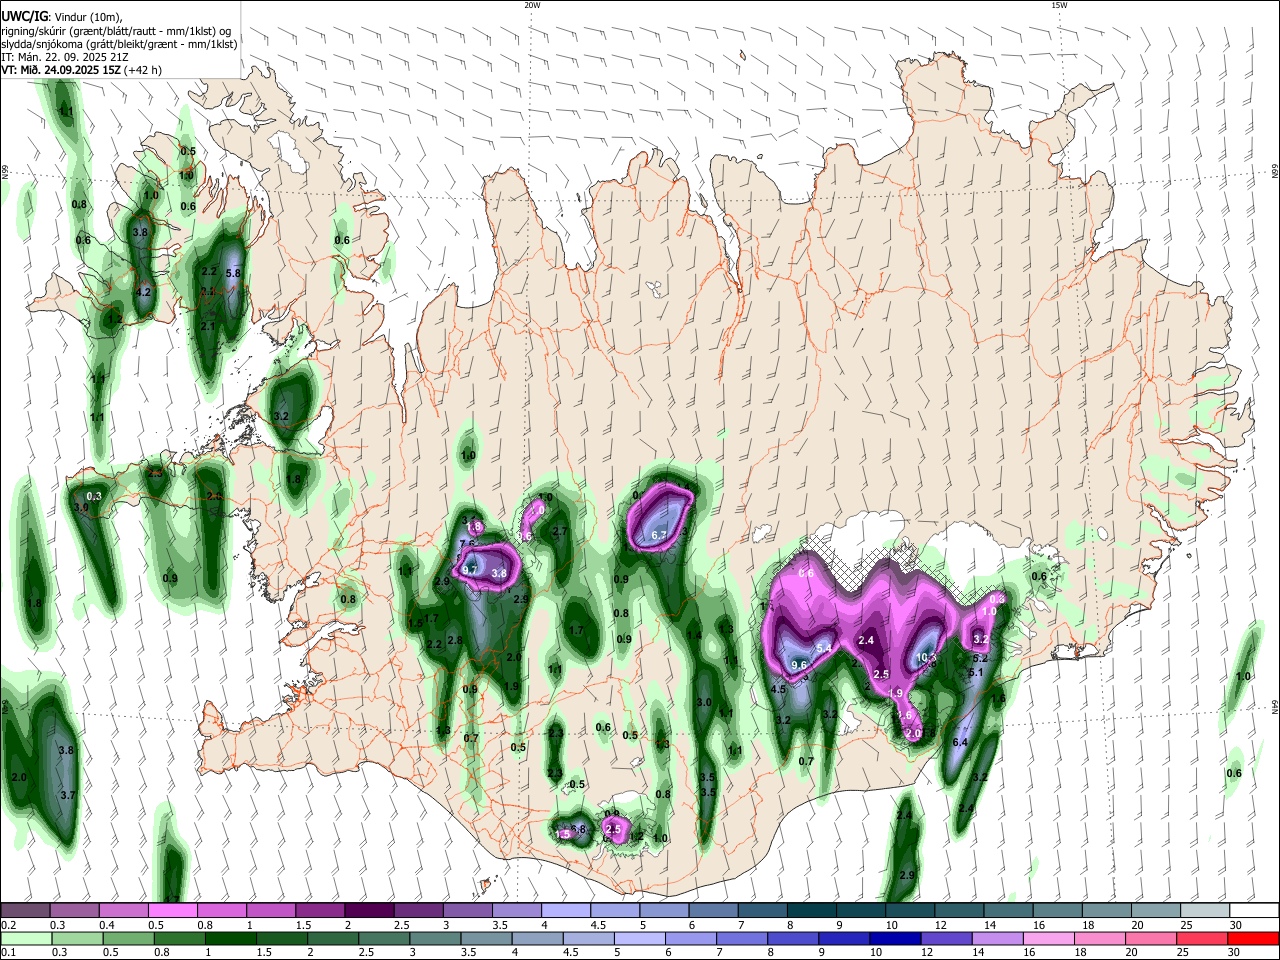
Task: Pick the darkest green 1 swatch in the lower scale
Action: coord(230,938)
